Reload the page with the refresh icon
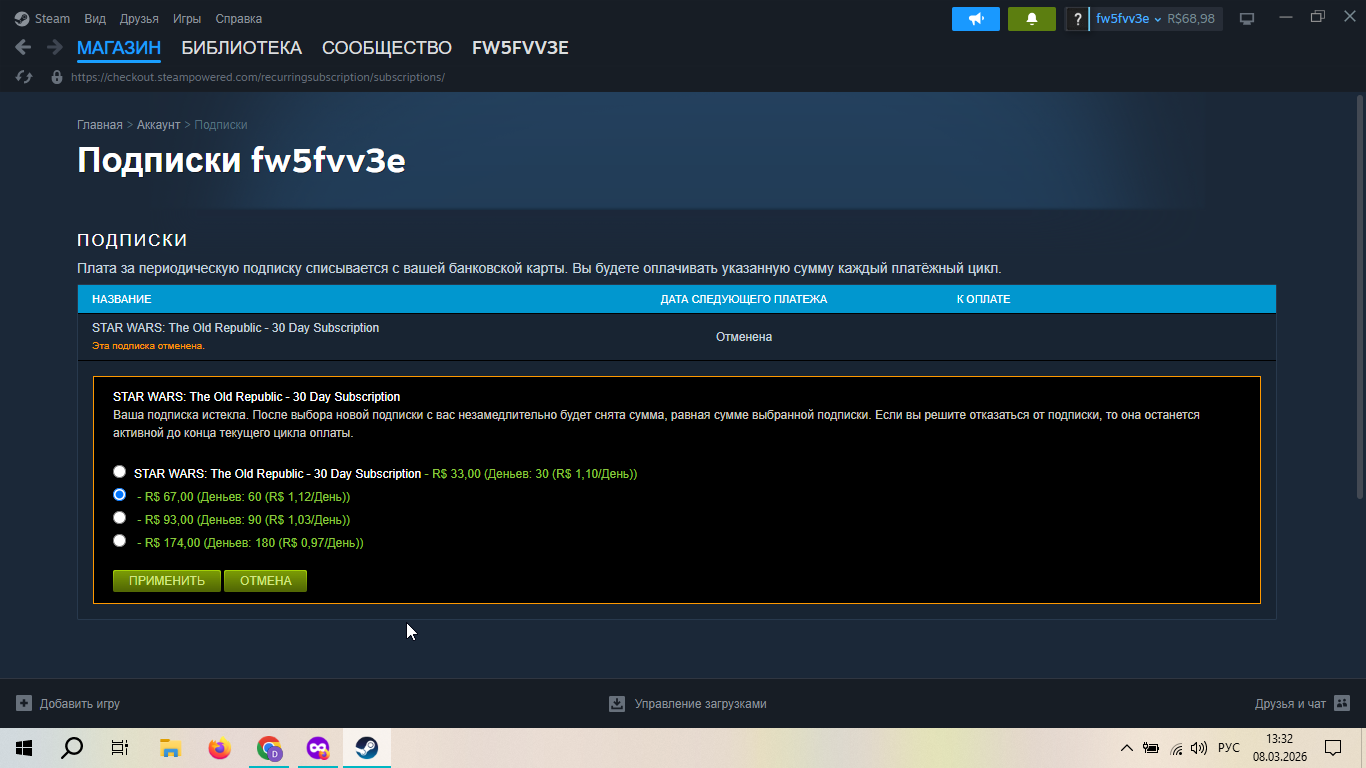The image size is (1366, 768). click(25, 77)
